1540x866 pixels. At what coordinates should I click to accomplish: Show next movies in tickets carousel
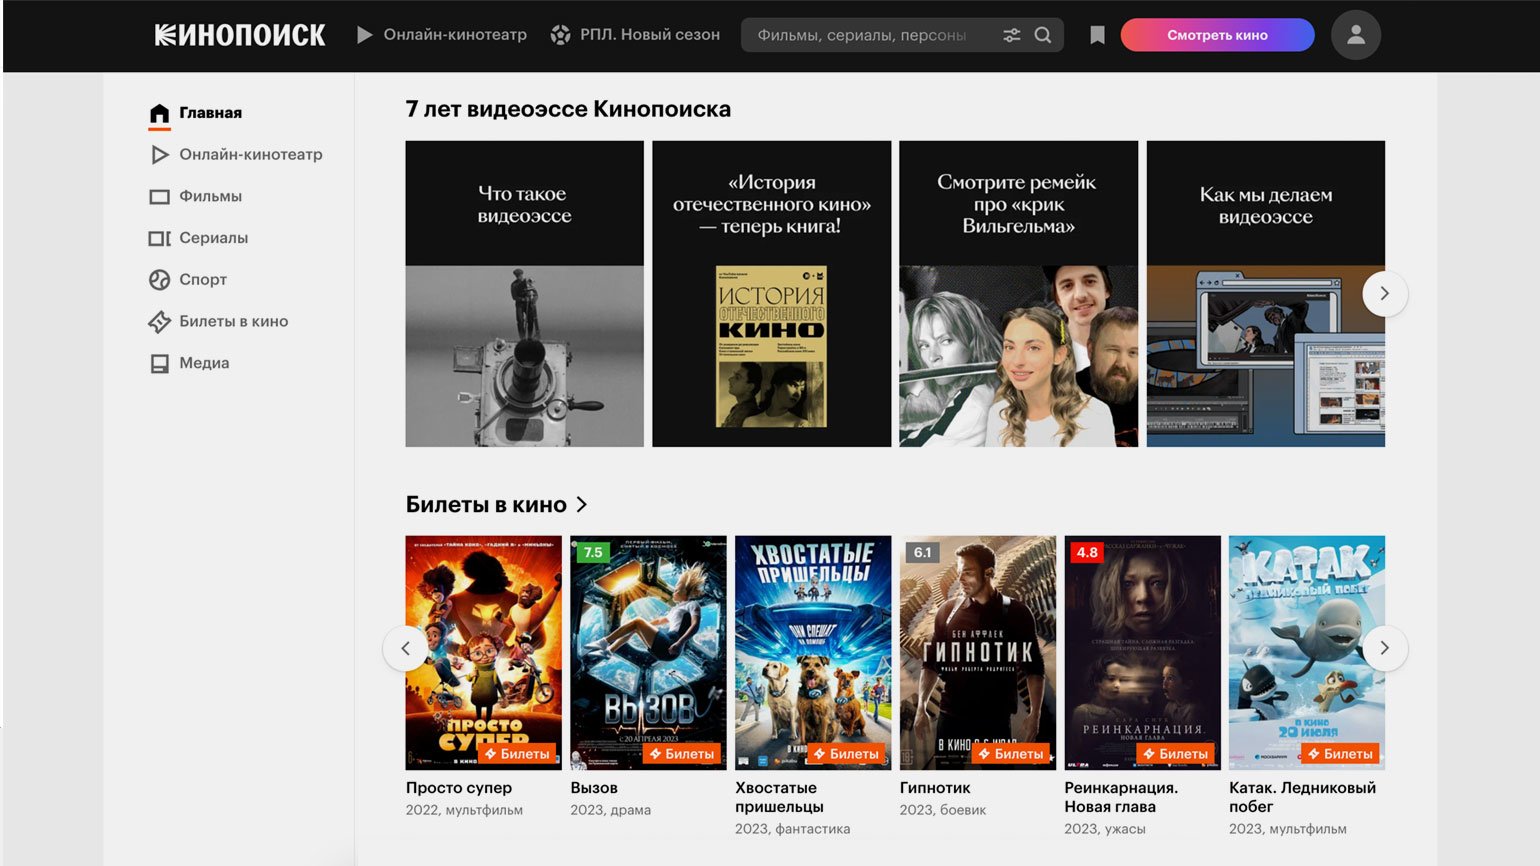tap(1385, 648)
